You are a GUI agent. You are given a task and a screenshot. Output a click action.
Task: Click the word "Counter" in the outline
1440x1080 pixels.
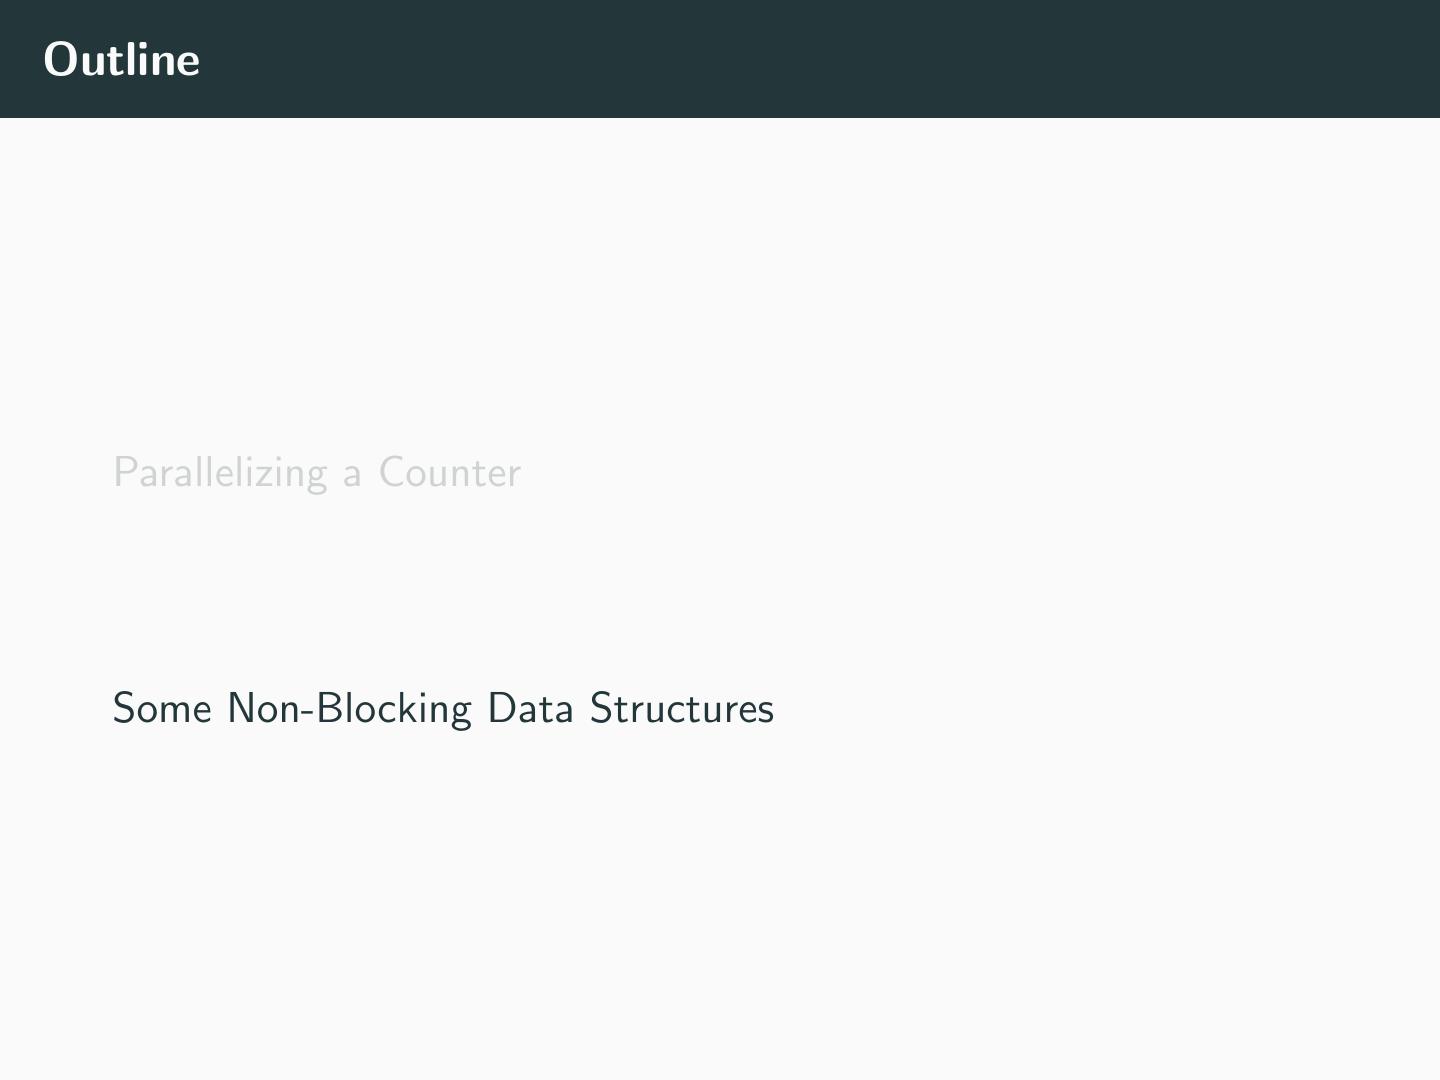tap(449, 472)
